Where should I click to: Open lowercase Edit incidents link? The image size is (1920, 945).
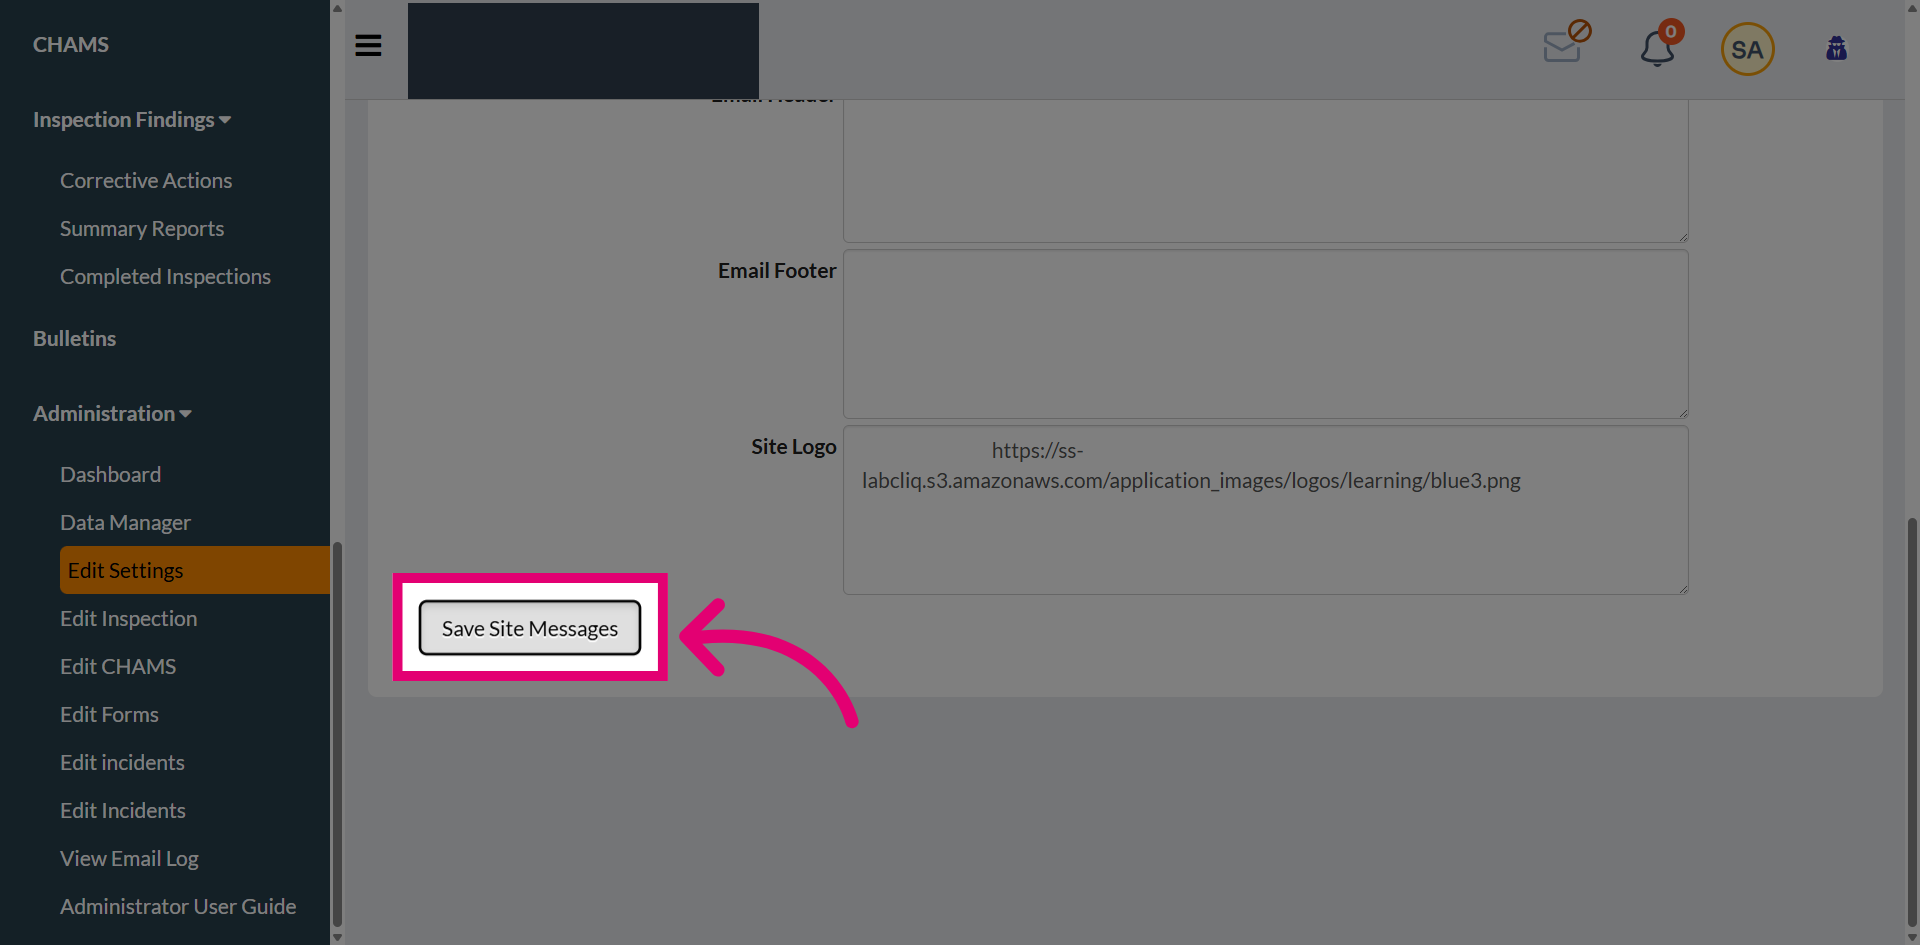[x=122, y=762]
